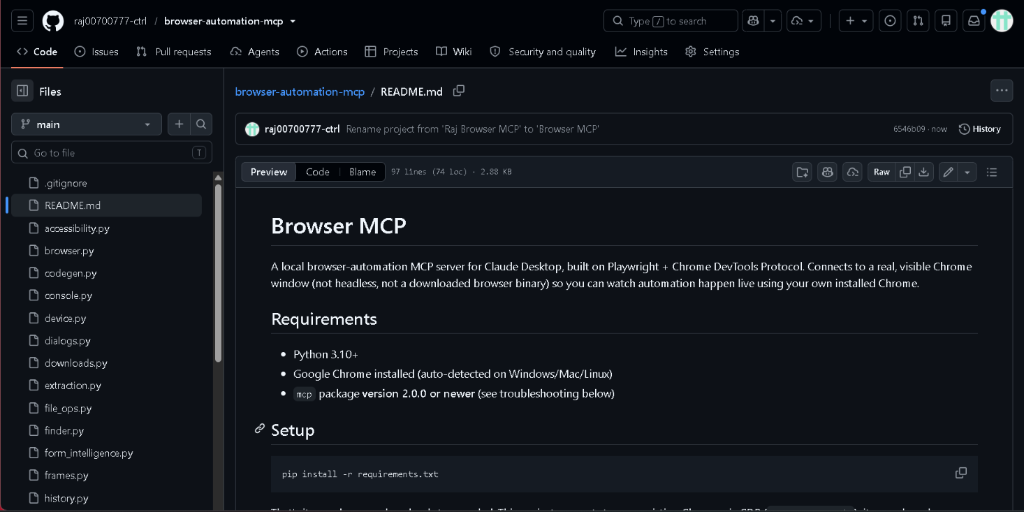Search the file tree with magnifier button
This screenshot has height=512, width=1024.
click(201, 124)
